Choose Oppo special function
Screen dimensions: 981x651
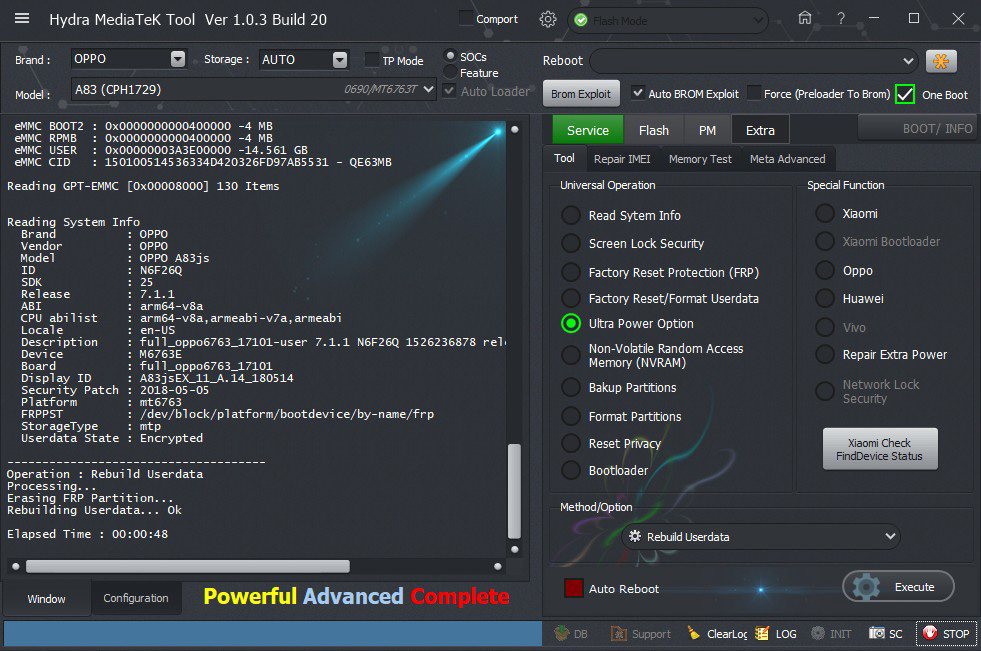(x=825, y=270)
